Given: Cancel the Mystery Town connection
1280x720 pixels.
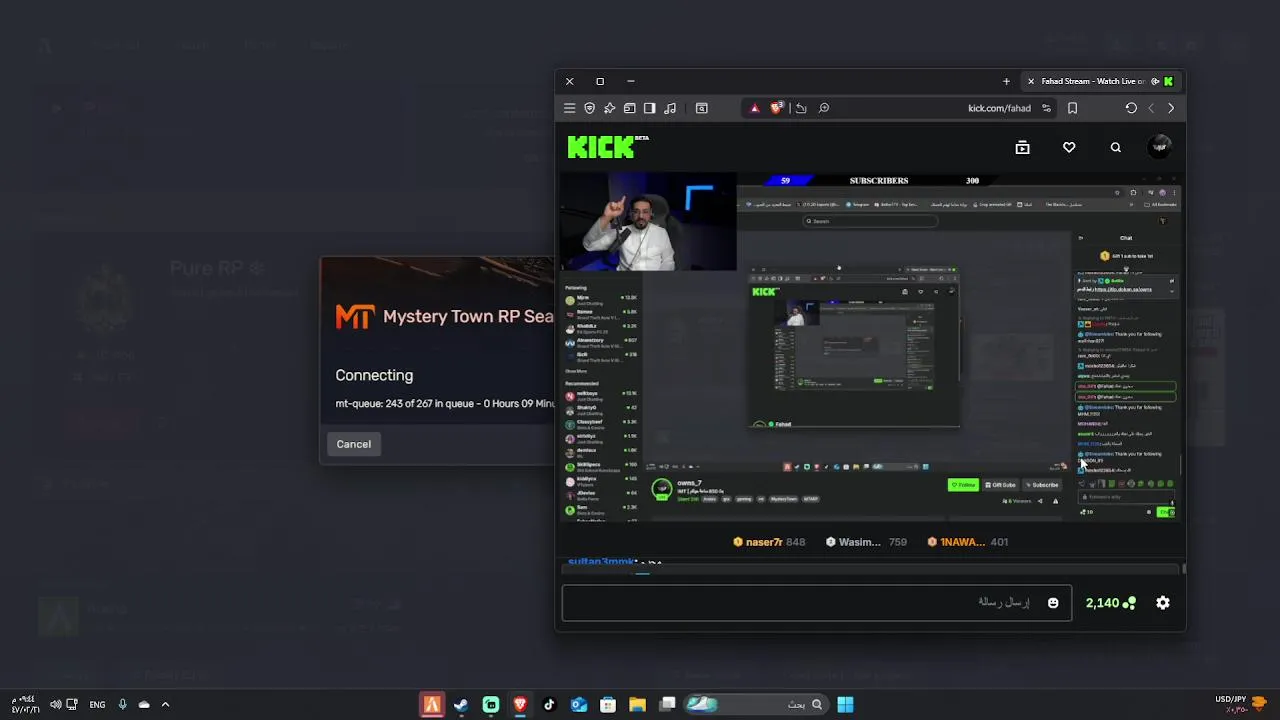Looking at the screenshot, I should [x=353, y=444].
